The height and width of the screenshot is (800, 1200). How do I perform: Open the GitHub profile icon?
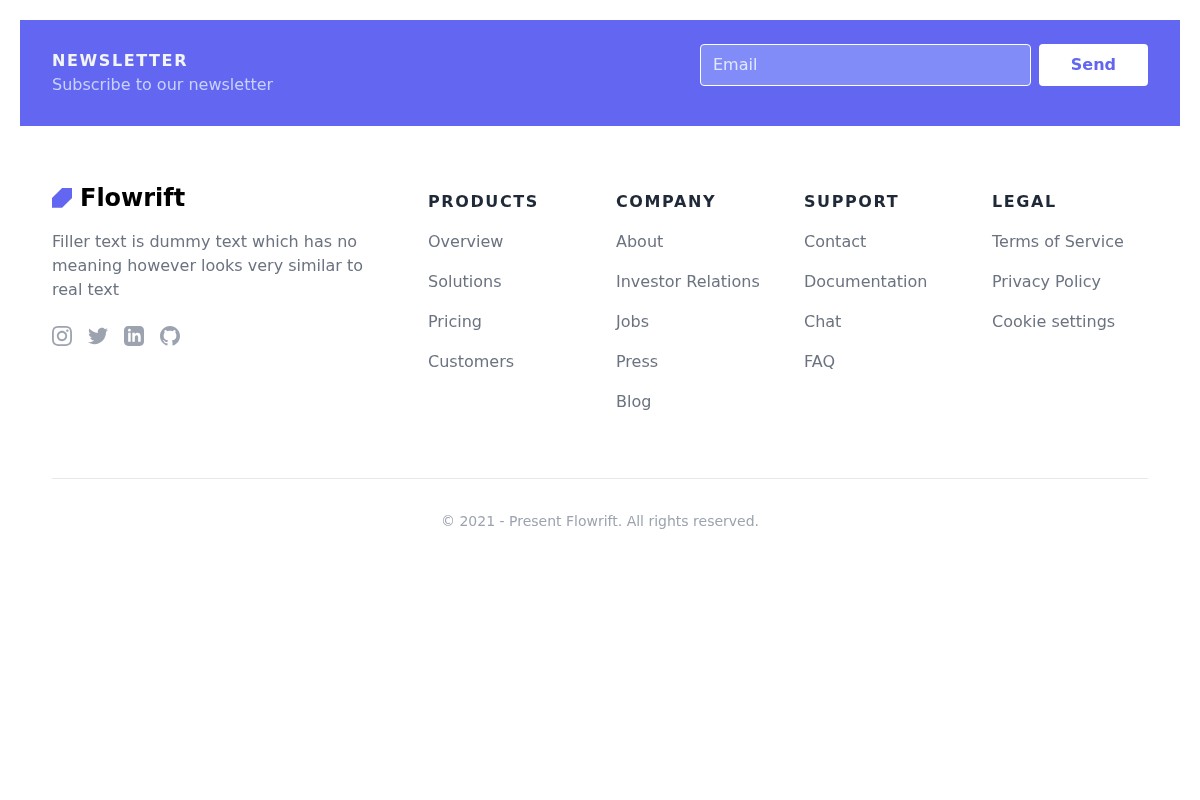pyautogui.click(x=170, y=336)
